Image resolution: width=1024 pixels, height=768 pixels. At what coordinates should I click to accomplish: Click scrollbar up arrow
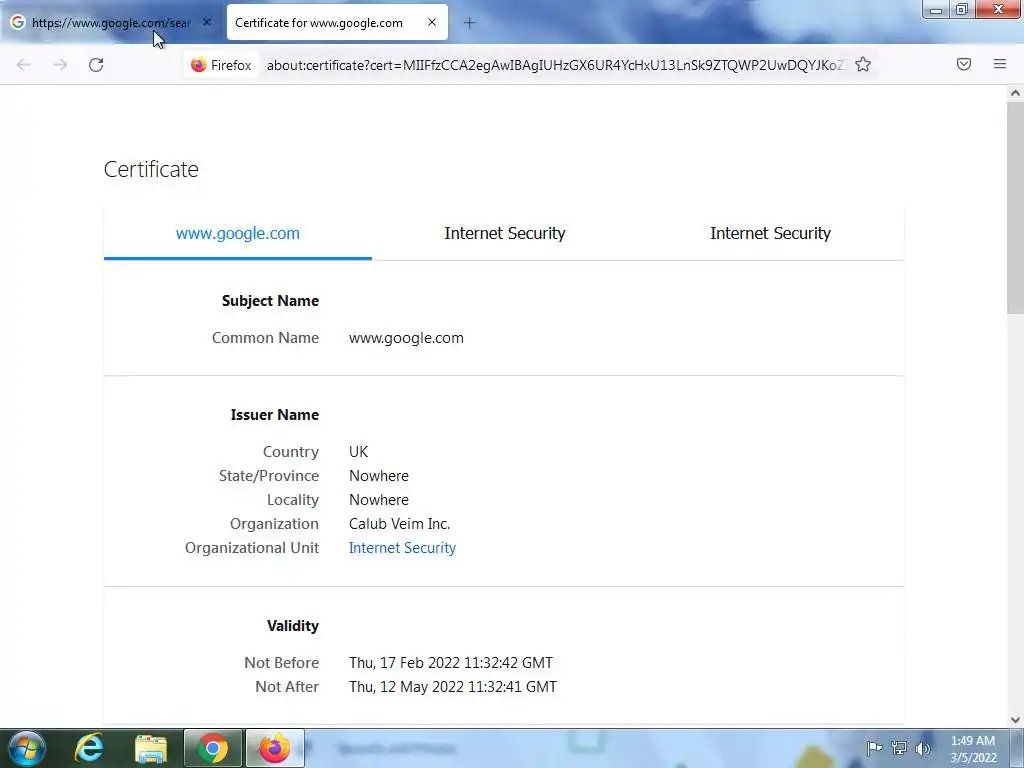point(1015,93)
